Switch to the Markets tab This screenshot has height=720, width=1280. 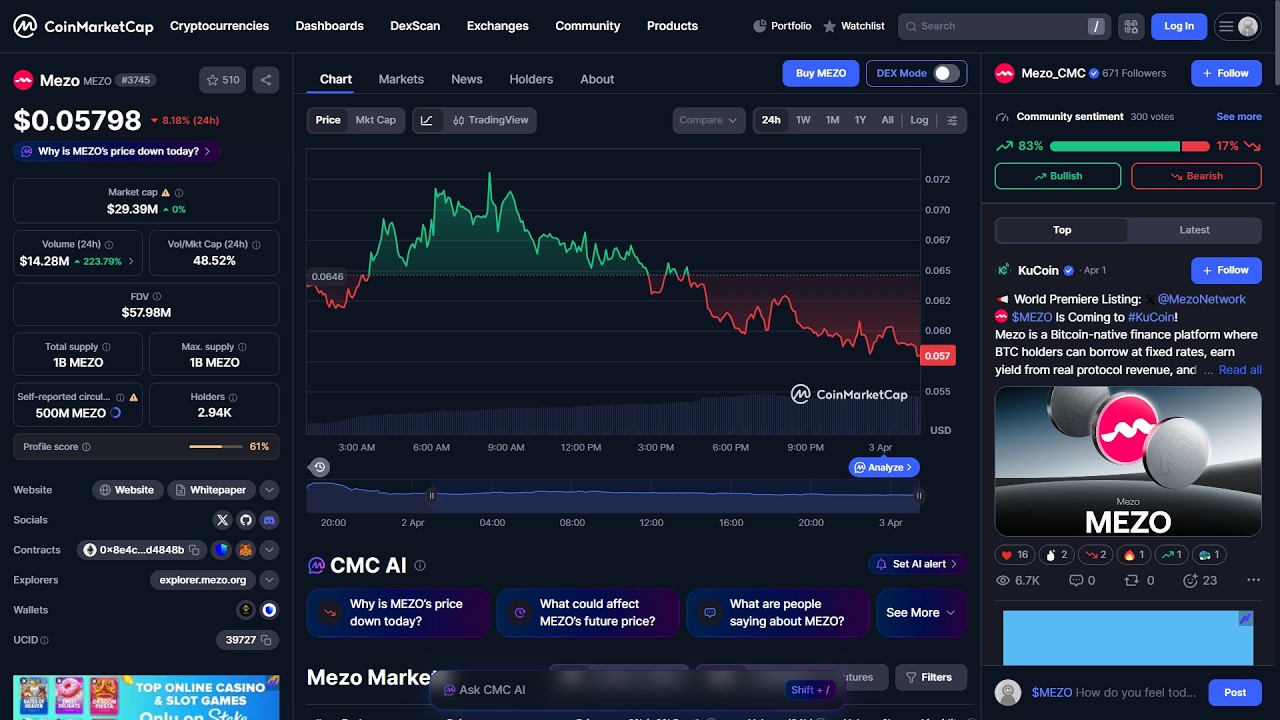(x=401, y=79)
